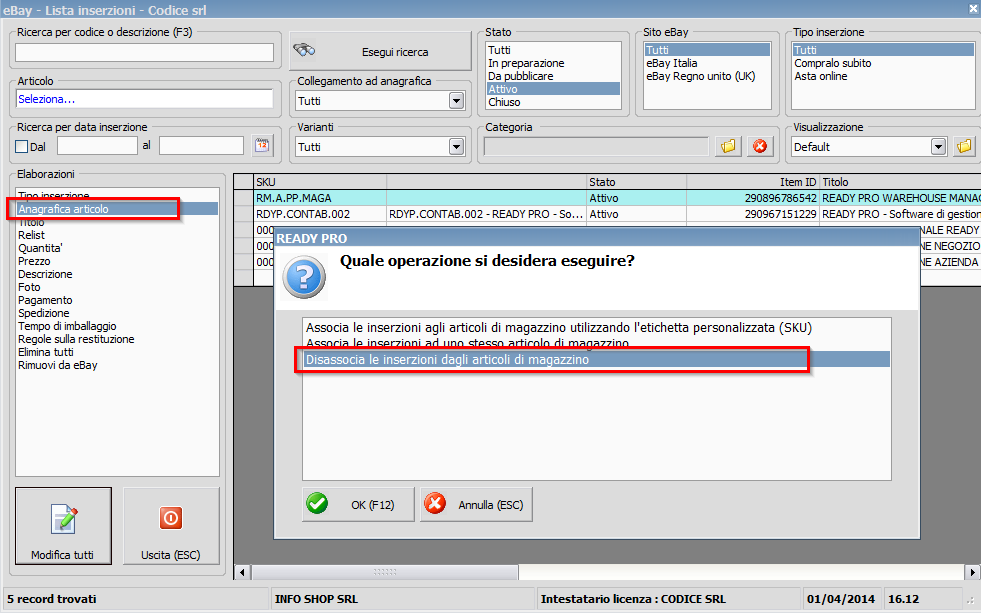
Task: Click Modifica tutti button
Action: pos(63,526)
